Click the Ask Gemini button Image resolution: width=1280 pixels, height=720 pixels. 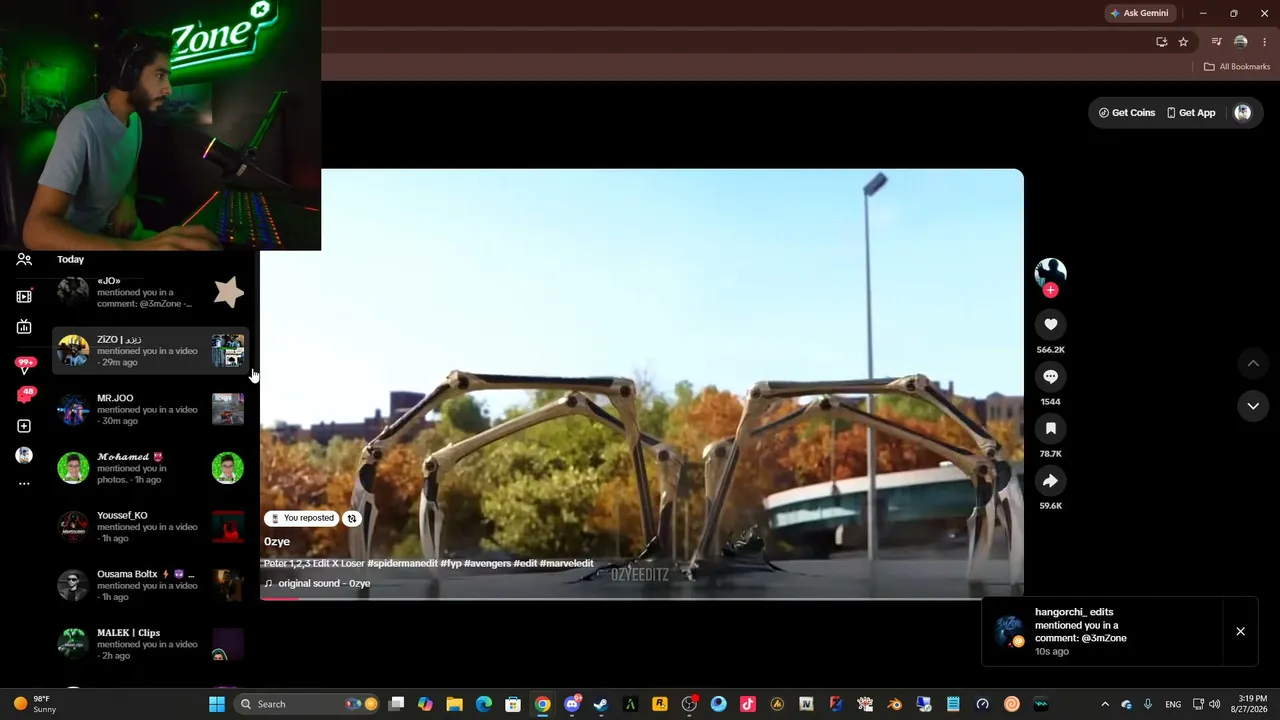point(1139,13)
